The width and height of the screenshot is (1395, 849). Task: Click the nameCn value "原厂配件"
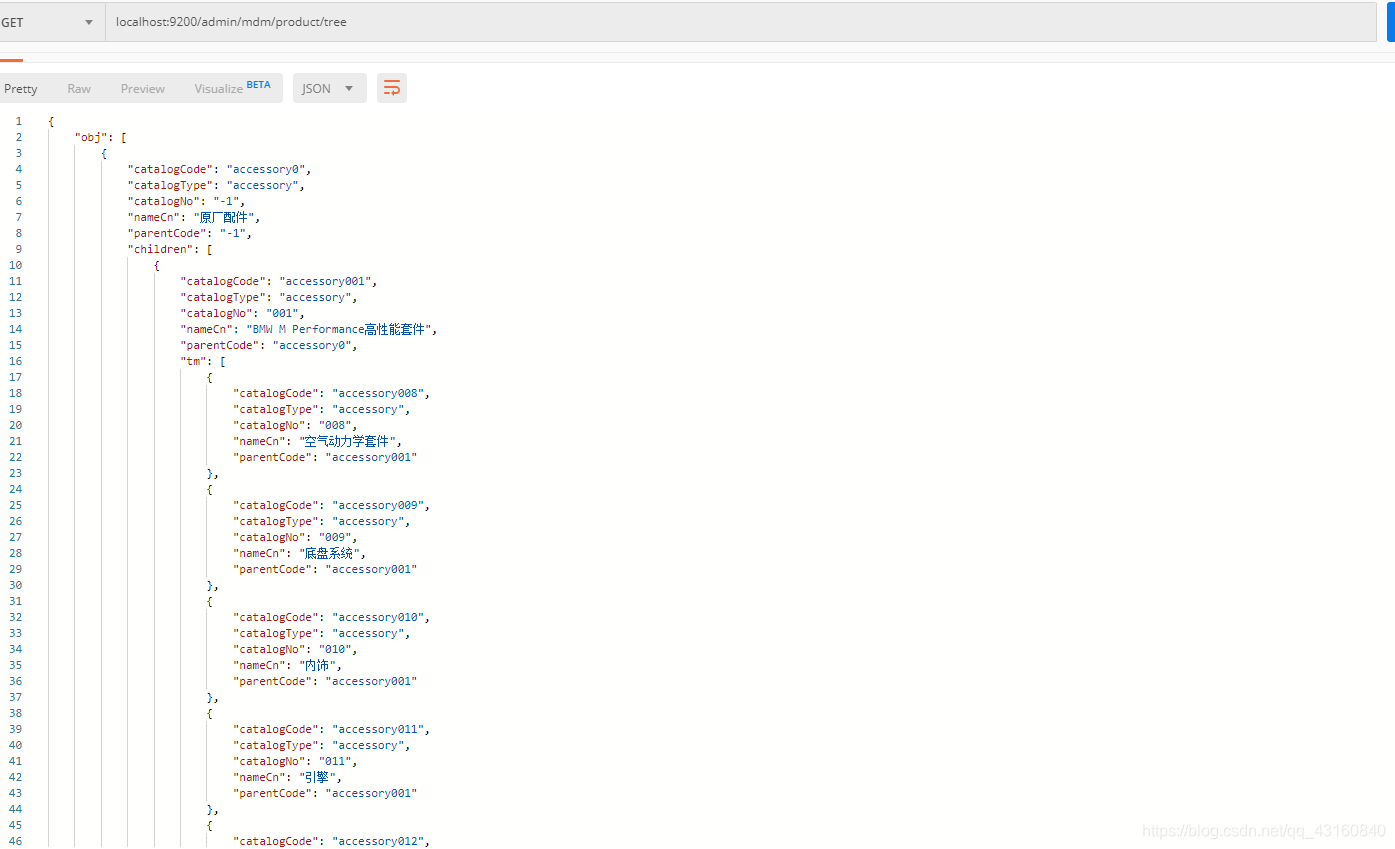(x=223, y=217)
